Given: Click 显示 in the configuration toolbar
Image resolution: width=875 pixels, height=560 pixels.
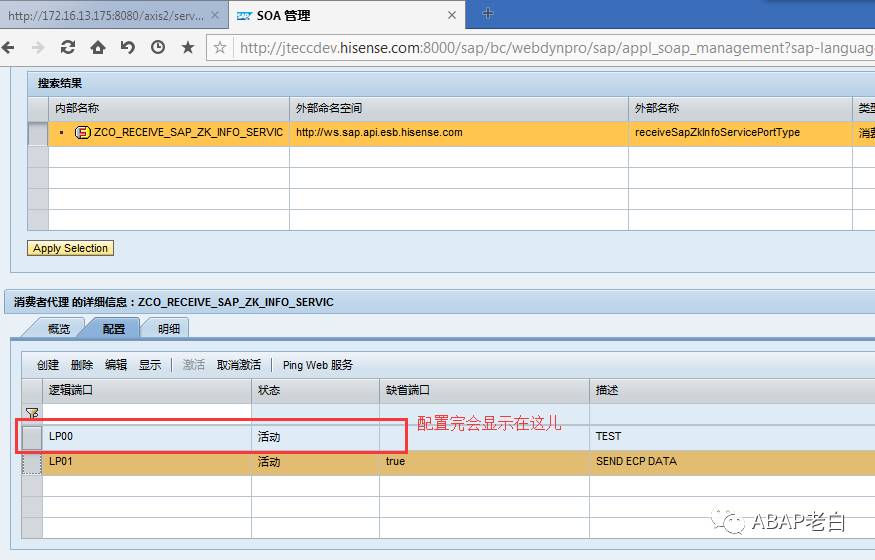Looking at the screenshot, I should pos(150,365).
